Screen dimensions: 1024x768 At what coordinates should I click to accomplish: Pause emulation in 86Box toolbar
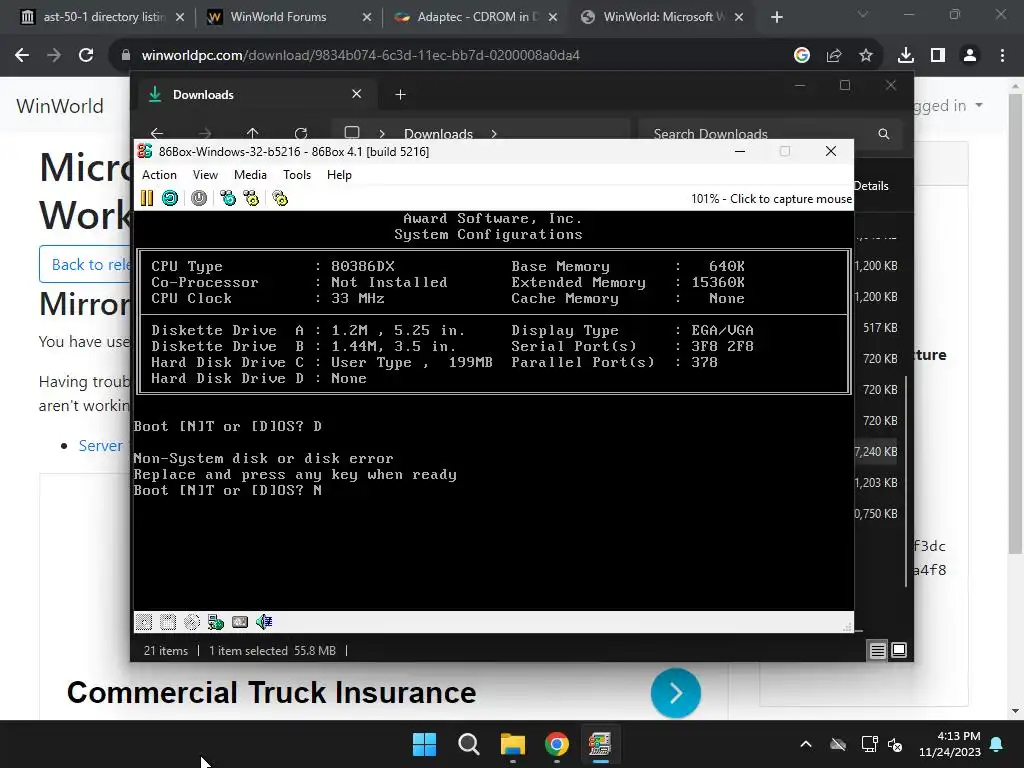click(147, 198)
